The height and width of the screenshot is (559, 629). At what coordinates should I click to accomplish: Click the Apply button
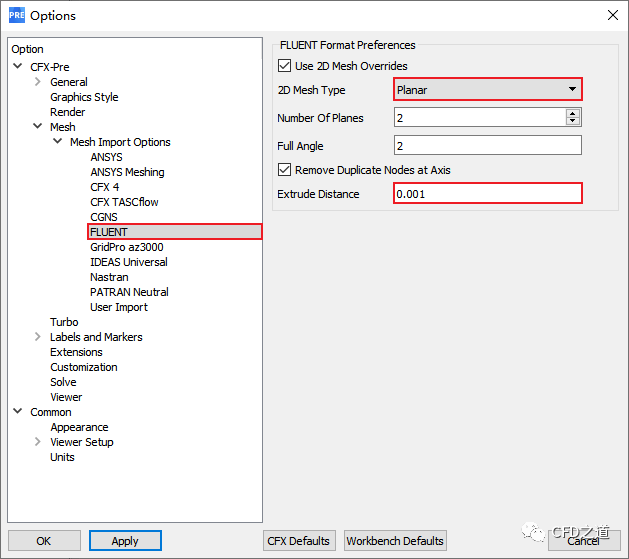click(125, 541)
